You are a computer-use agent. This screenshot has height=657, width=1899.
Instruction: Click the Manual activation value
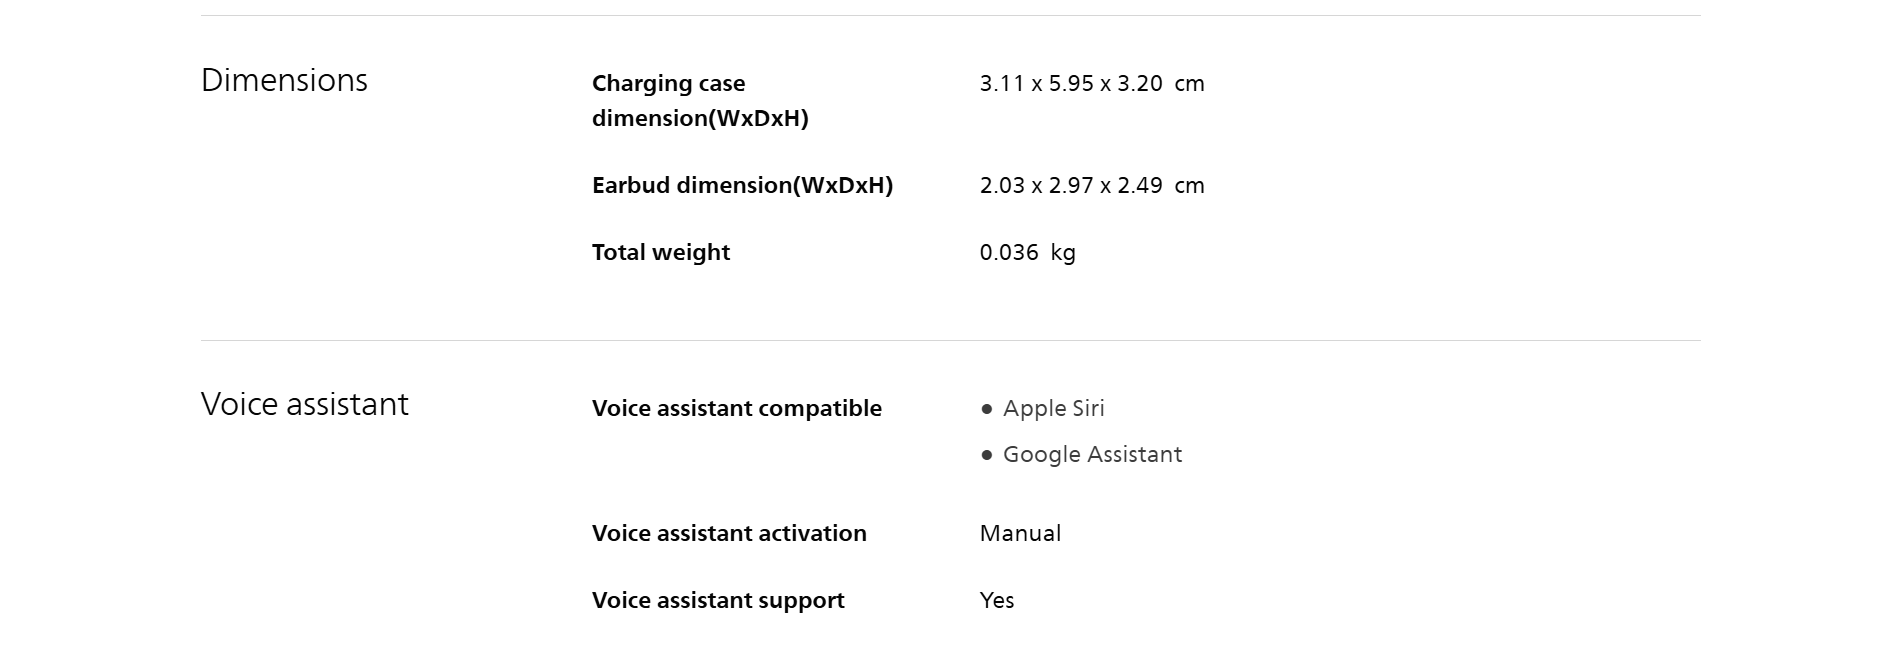coord(1020,534)
